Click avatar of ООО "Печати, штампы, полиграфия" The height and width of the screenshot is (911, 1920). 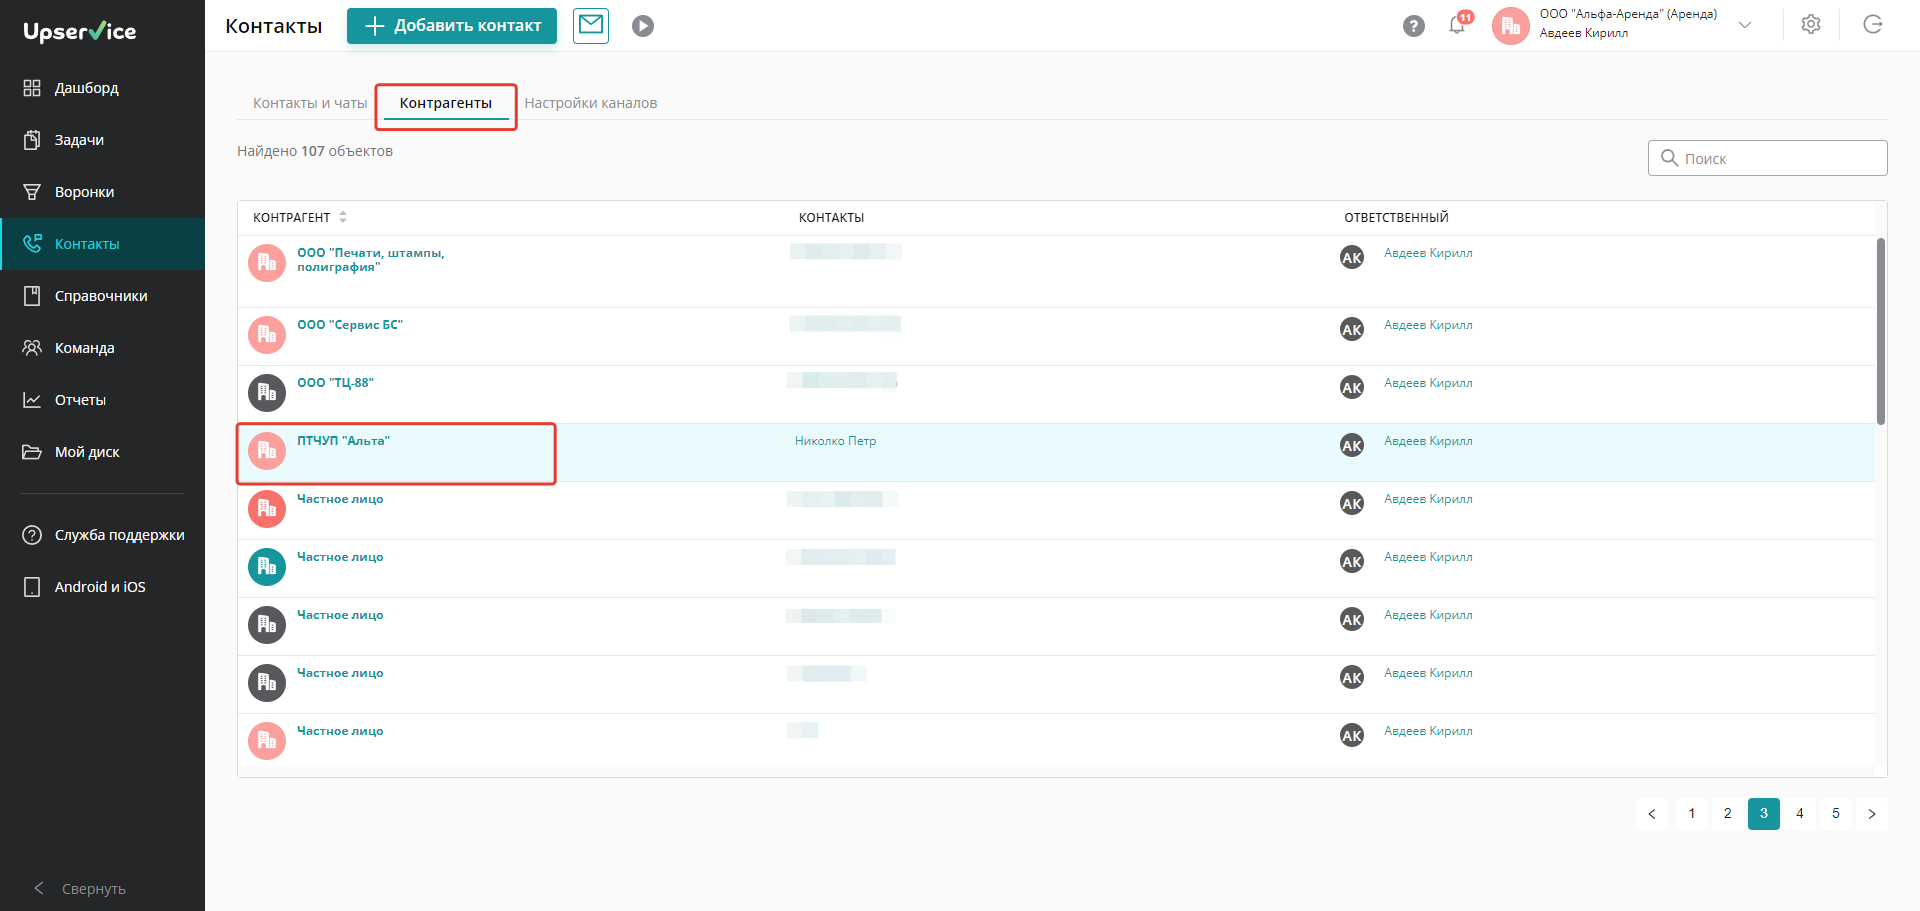click(267, 263)
